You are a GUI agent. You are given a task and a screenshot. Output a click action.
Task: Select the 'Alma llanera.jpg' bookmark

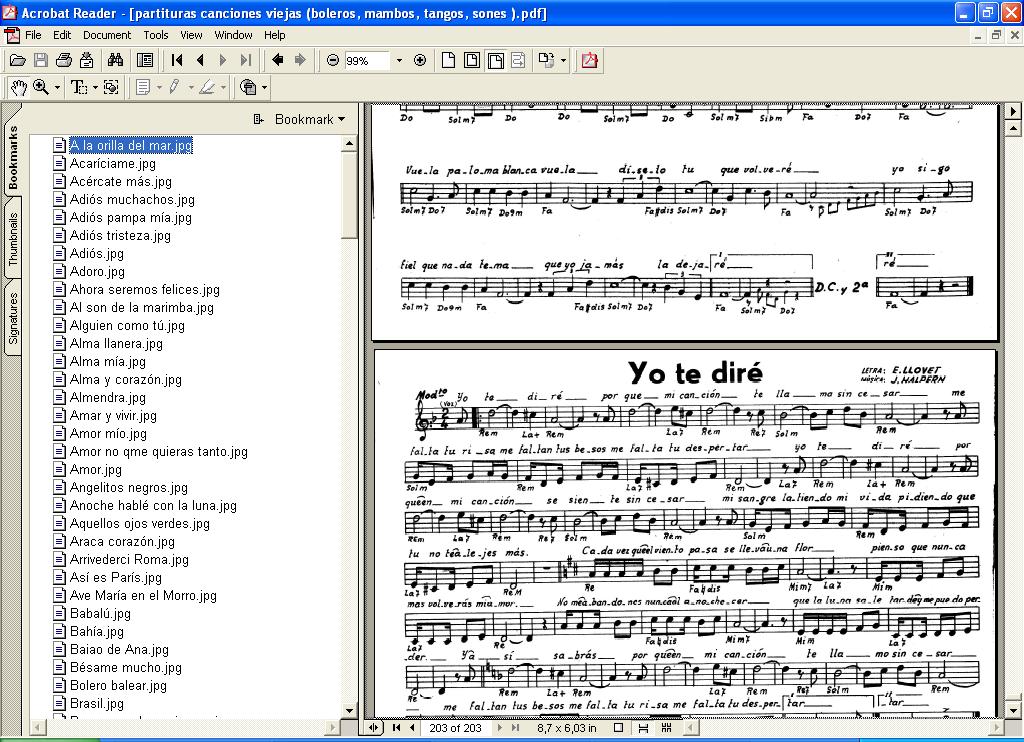(116, 344)
